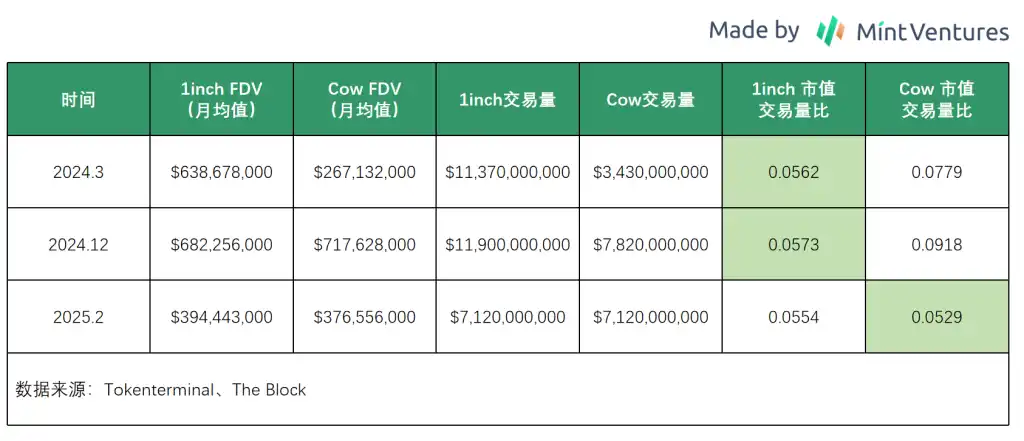This screenshot has height=441, width=1024.
Task: Select the 2025.2 row date cell
Action: 78,317
